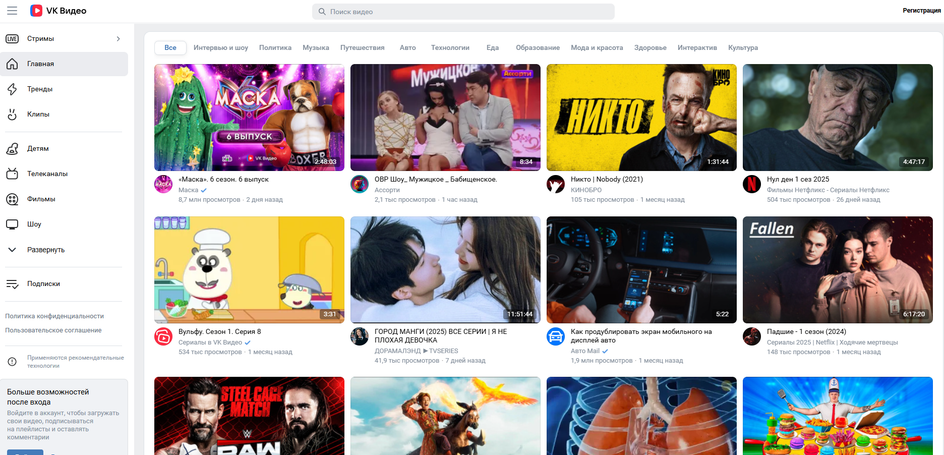Select the Технологии tab
This screenshot has height=455, width=944.
point(450,48)
